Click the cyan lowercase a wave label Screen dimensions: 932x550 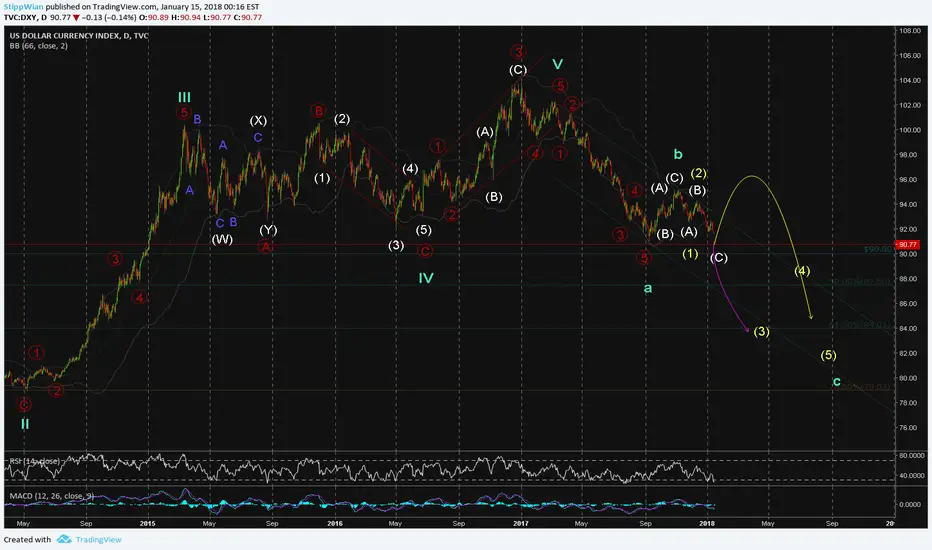pyautogui.click(x=648, y=288)
